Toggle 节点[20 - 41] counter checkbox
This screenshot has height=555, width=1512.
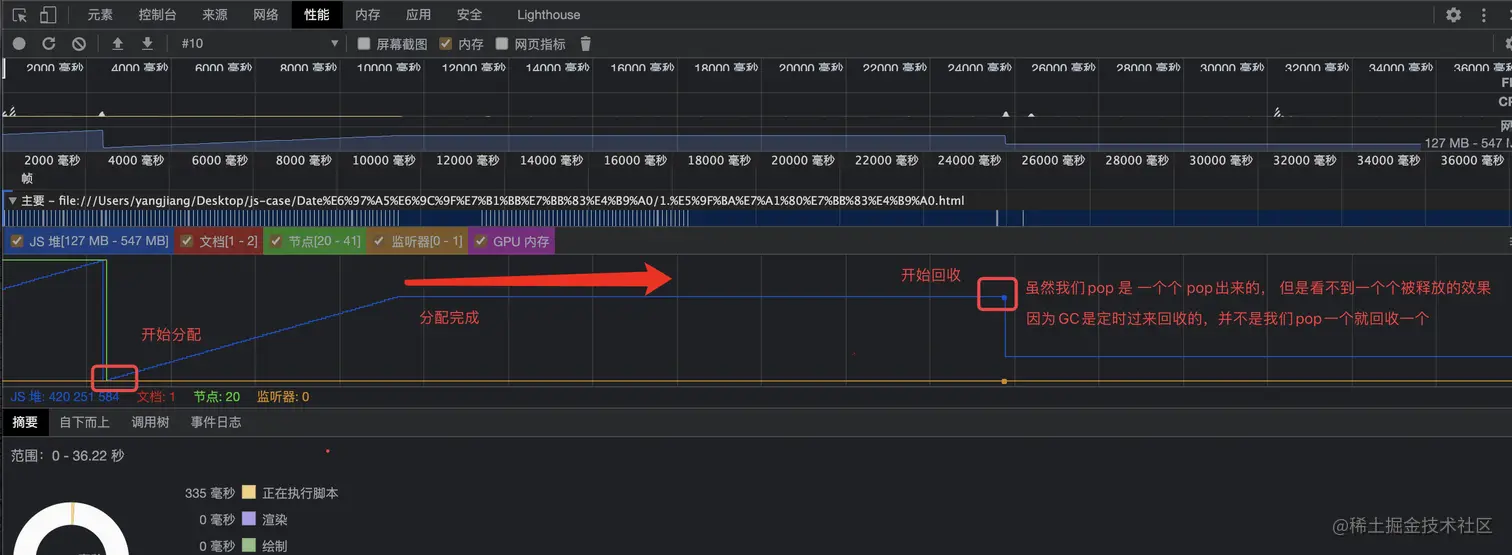277,241
